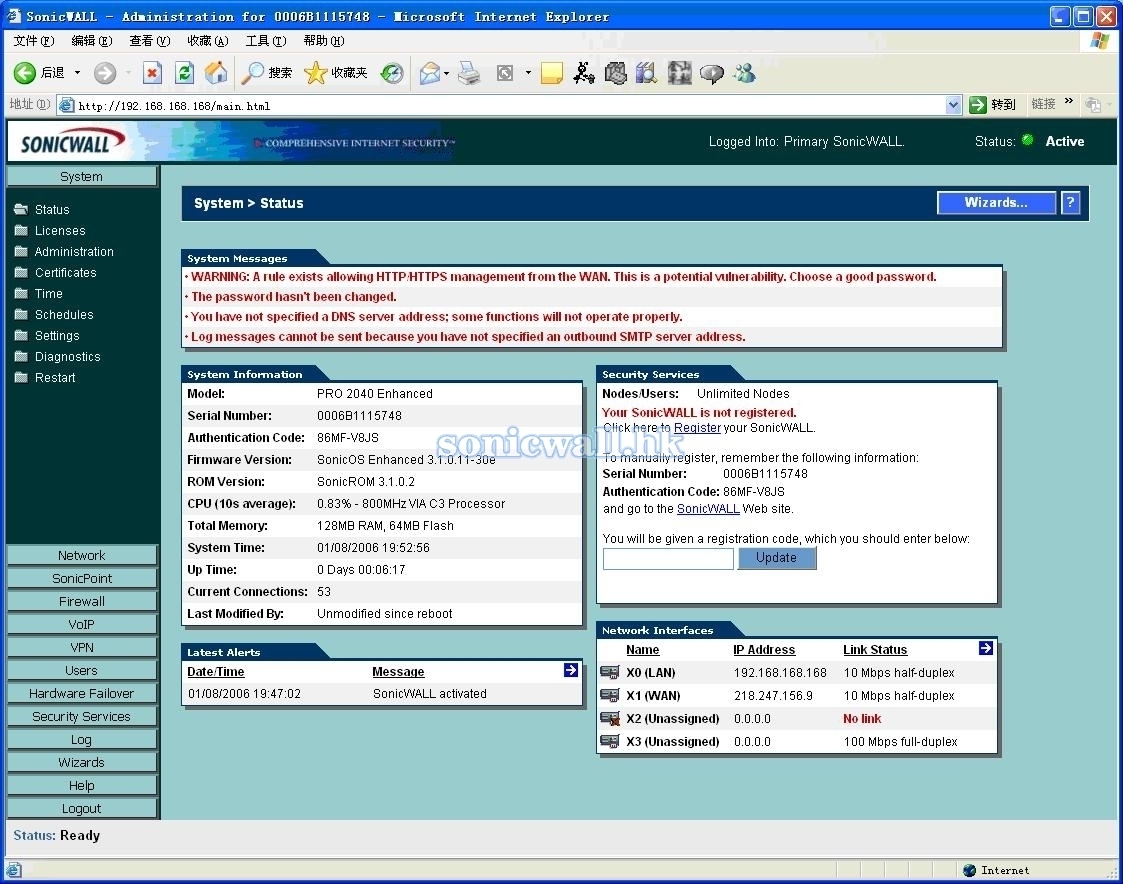Sort alerts by Date/Time column header
Viewport: 1123px width, 884px height.
pos(216,672)
